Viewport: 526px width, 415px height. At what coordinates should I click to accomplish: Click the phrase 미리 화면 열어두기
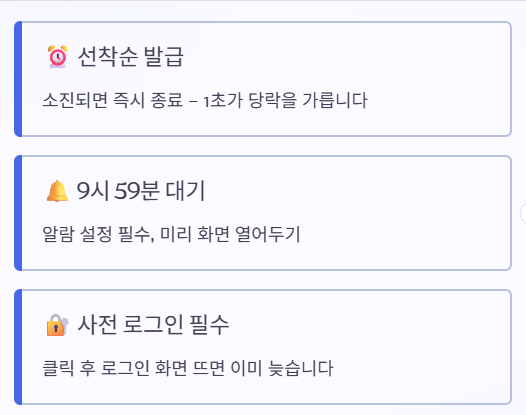(x=230, y=234)
